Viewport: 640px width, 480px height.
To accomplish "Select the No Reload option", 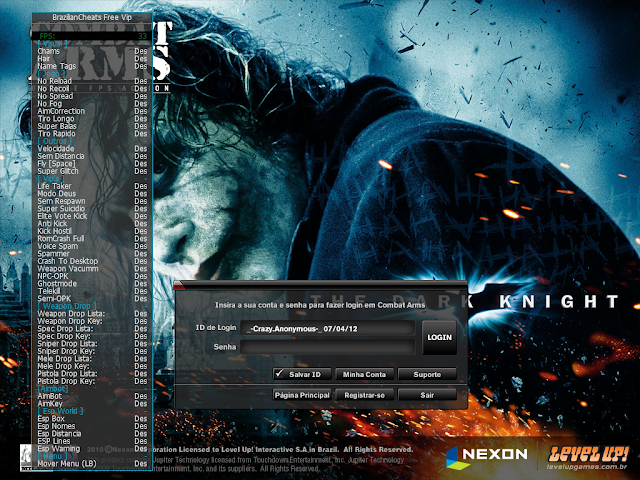I will [x=92, y=81].
